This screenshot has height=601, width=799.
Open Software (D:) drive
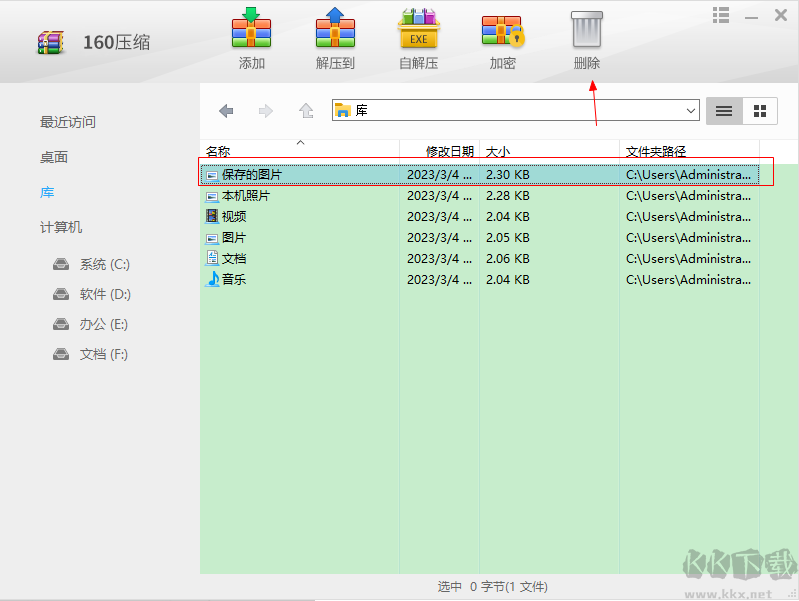tap(104, 294)
